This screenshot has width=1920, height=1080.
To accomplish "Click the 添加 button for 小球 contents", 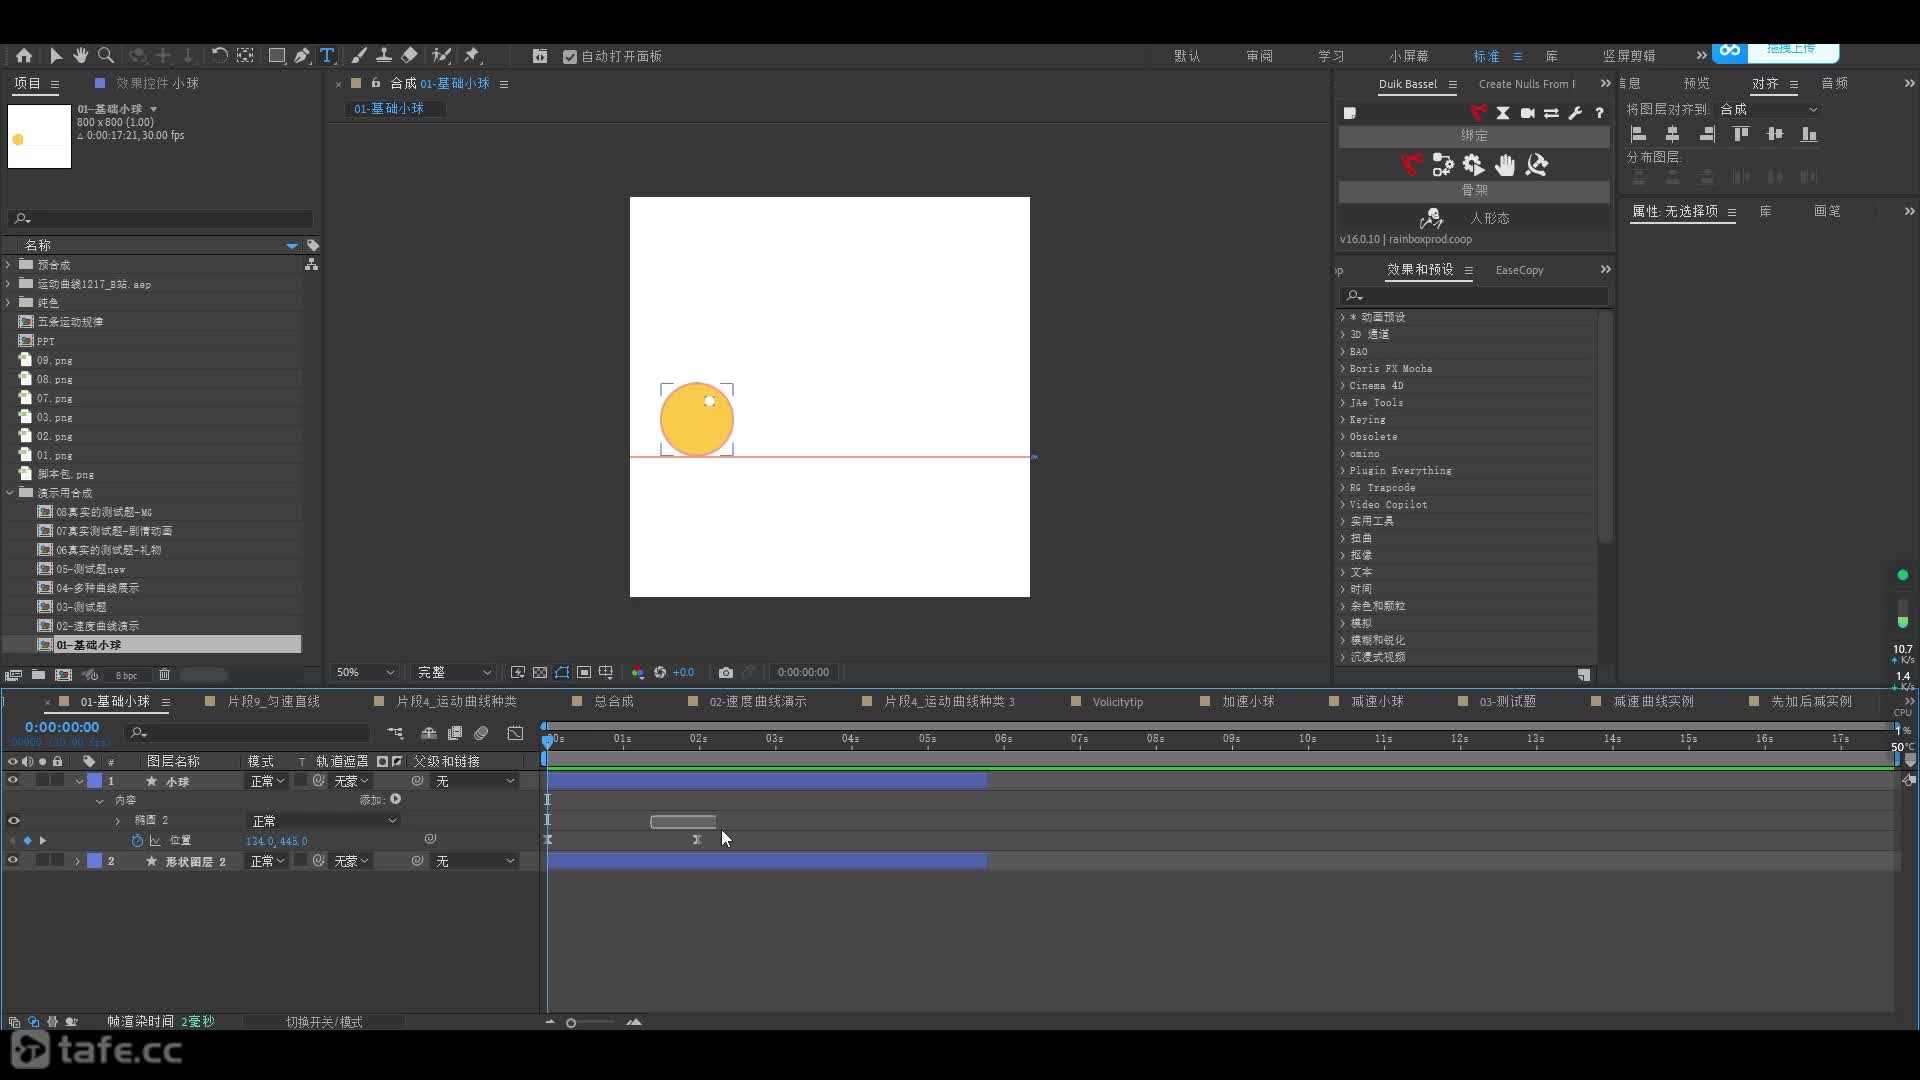I will coord(396,799).
